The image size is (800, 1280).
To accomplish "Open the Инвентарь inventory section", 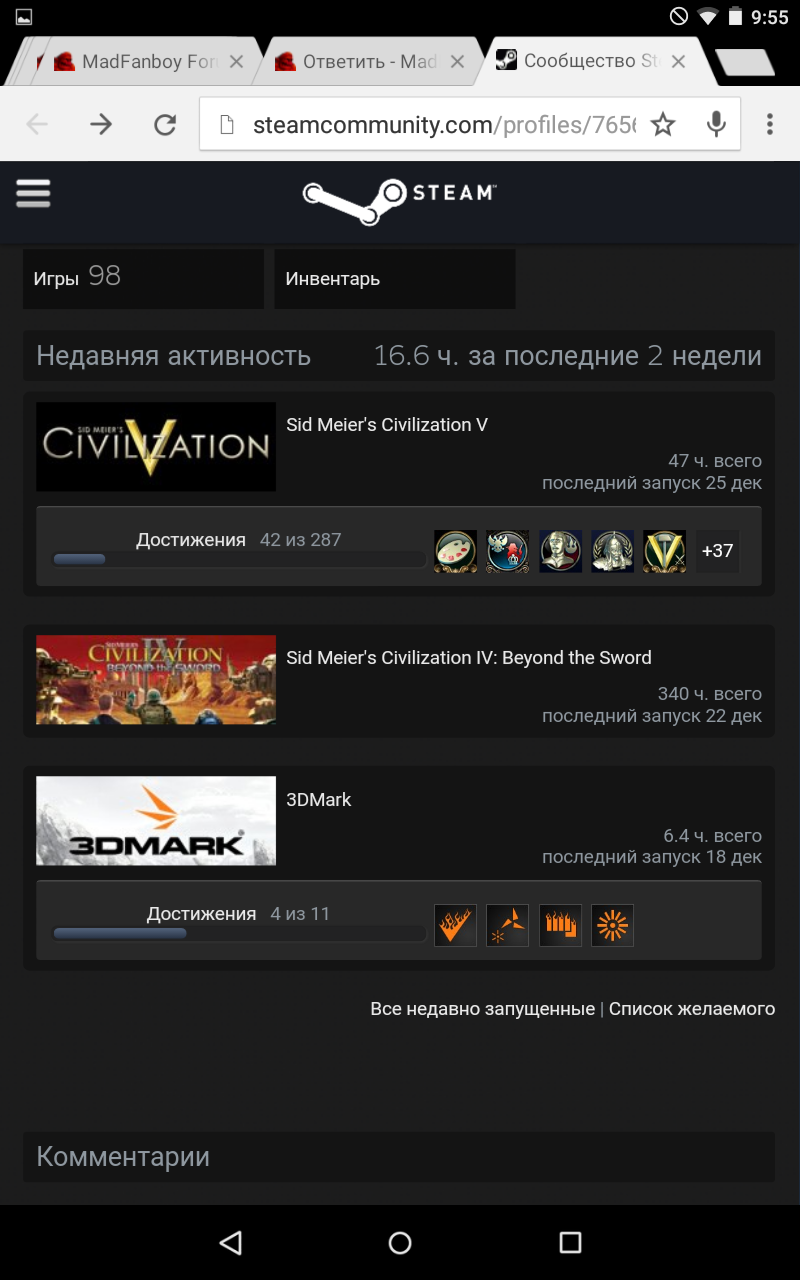I will pos(395,279).
